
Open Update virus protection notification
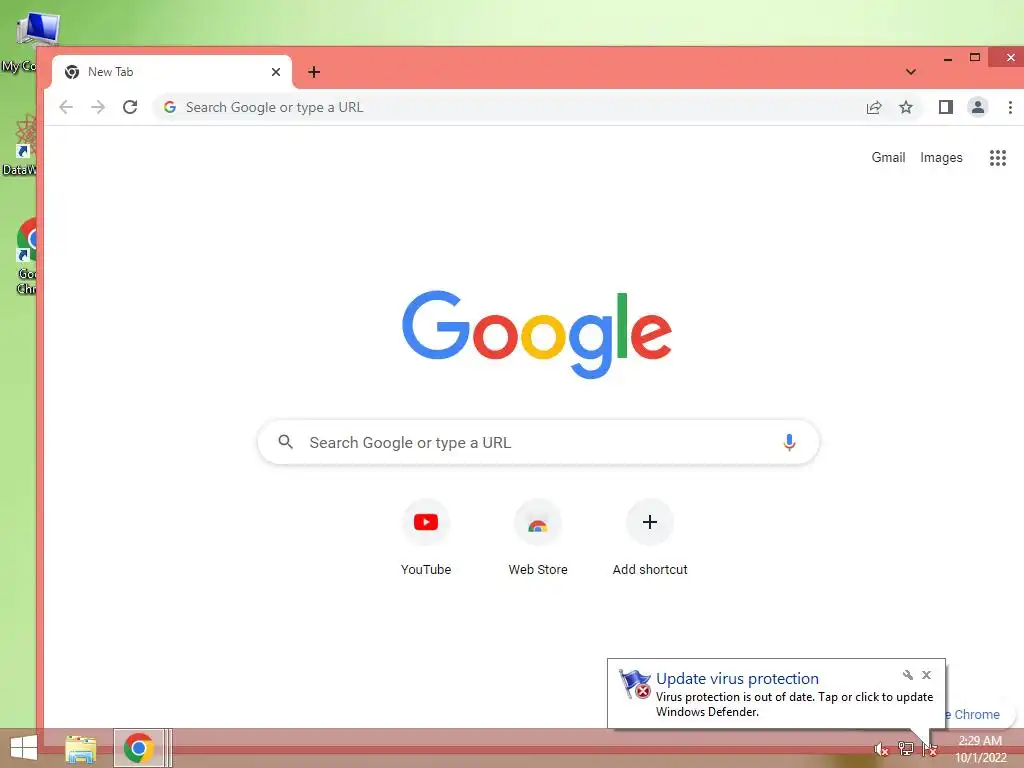[x=776, y=694]
